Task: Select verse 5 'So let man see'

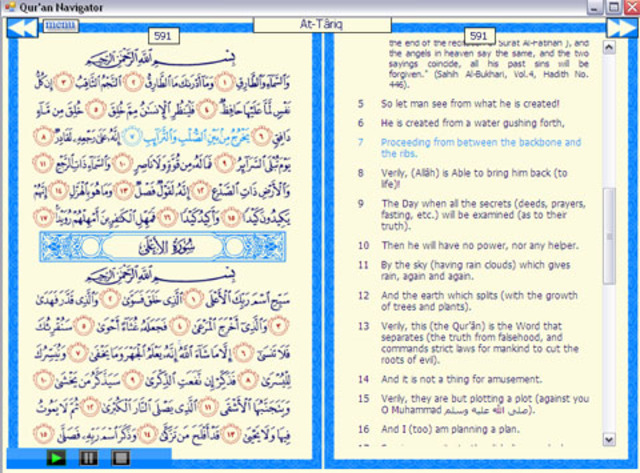Action: (470, 104)
